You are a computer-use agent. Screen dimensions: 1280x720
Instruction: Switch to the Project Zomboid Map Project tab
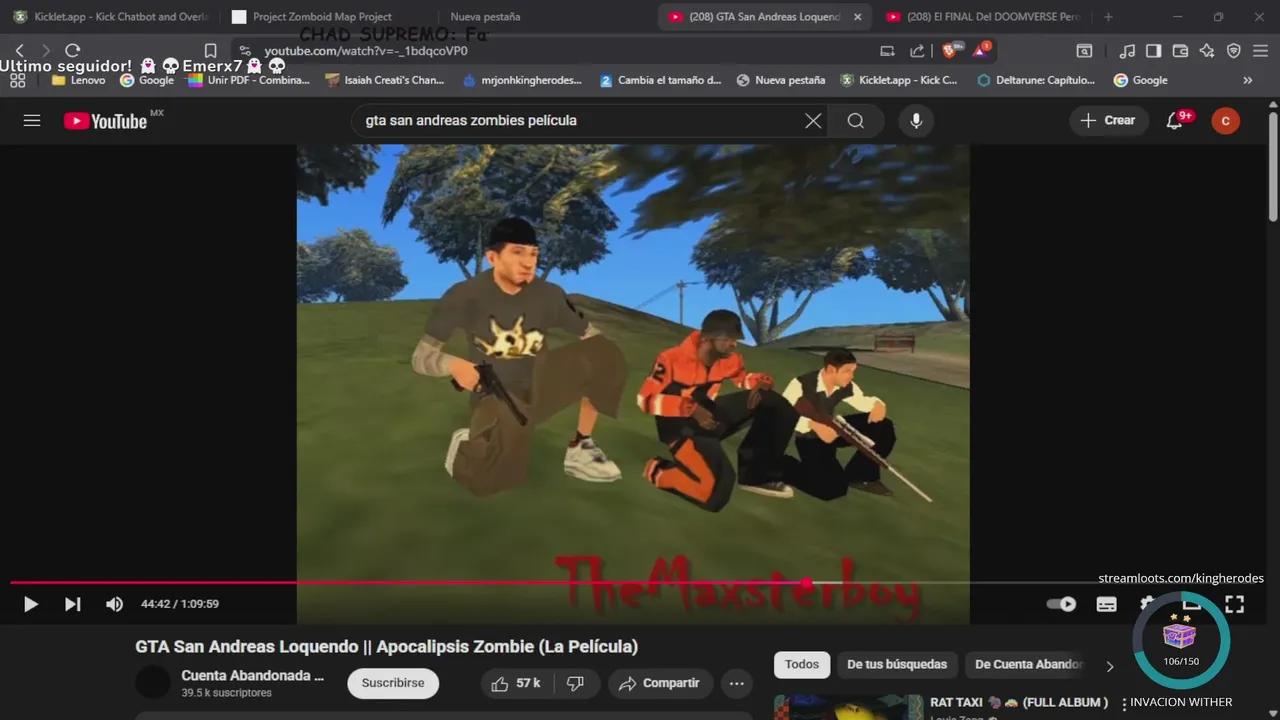click(320, 17)
